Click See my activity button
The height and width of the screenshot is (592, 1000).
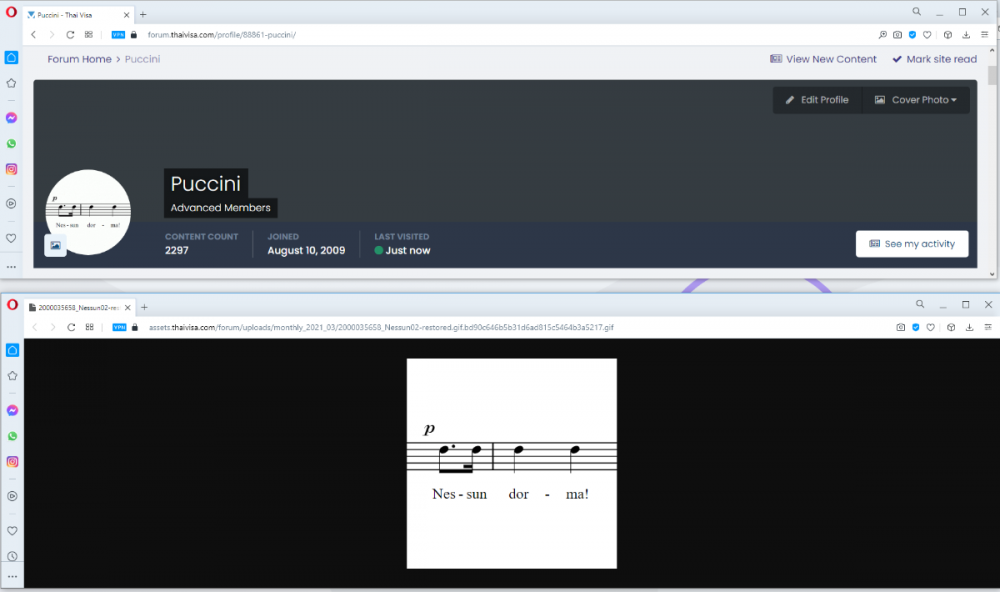[x=912, y=244]
